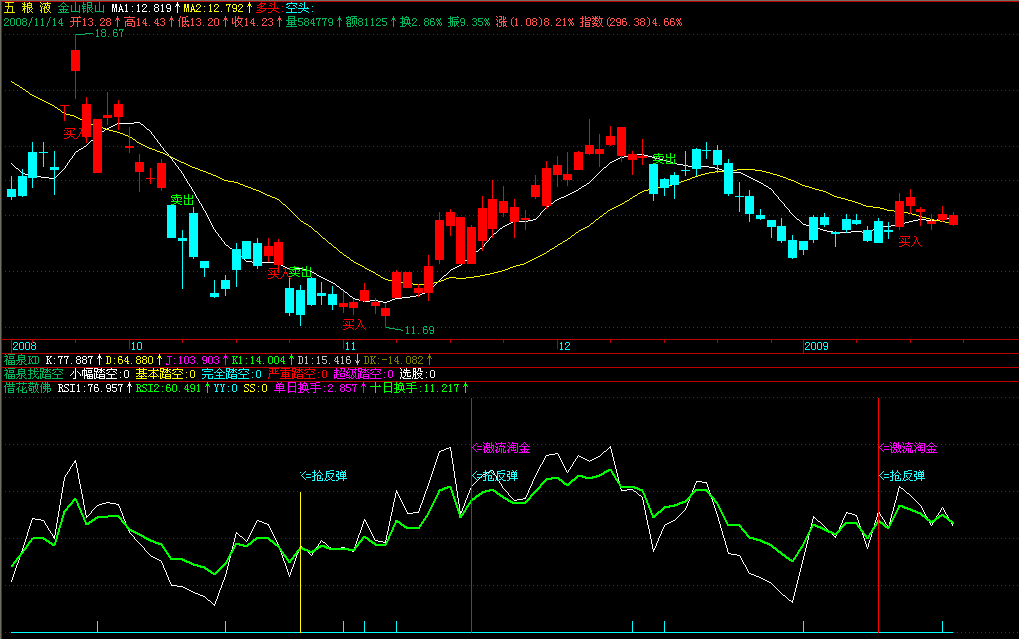Click the 激流淘金 label in January 2009
Viewport: 1019px width, 639px height.
tap(908, 448)
